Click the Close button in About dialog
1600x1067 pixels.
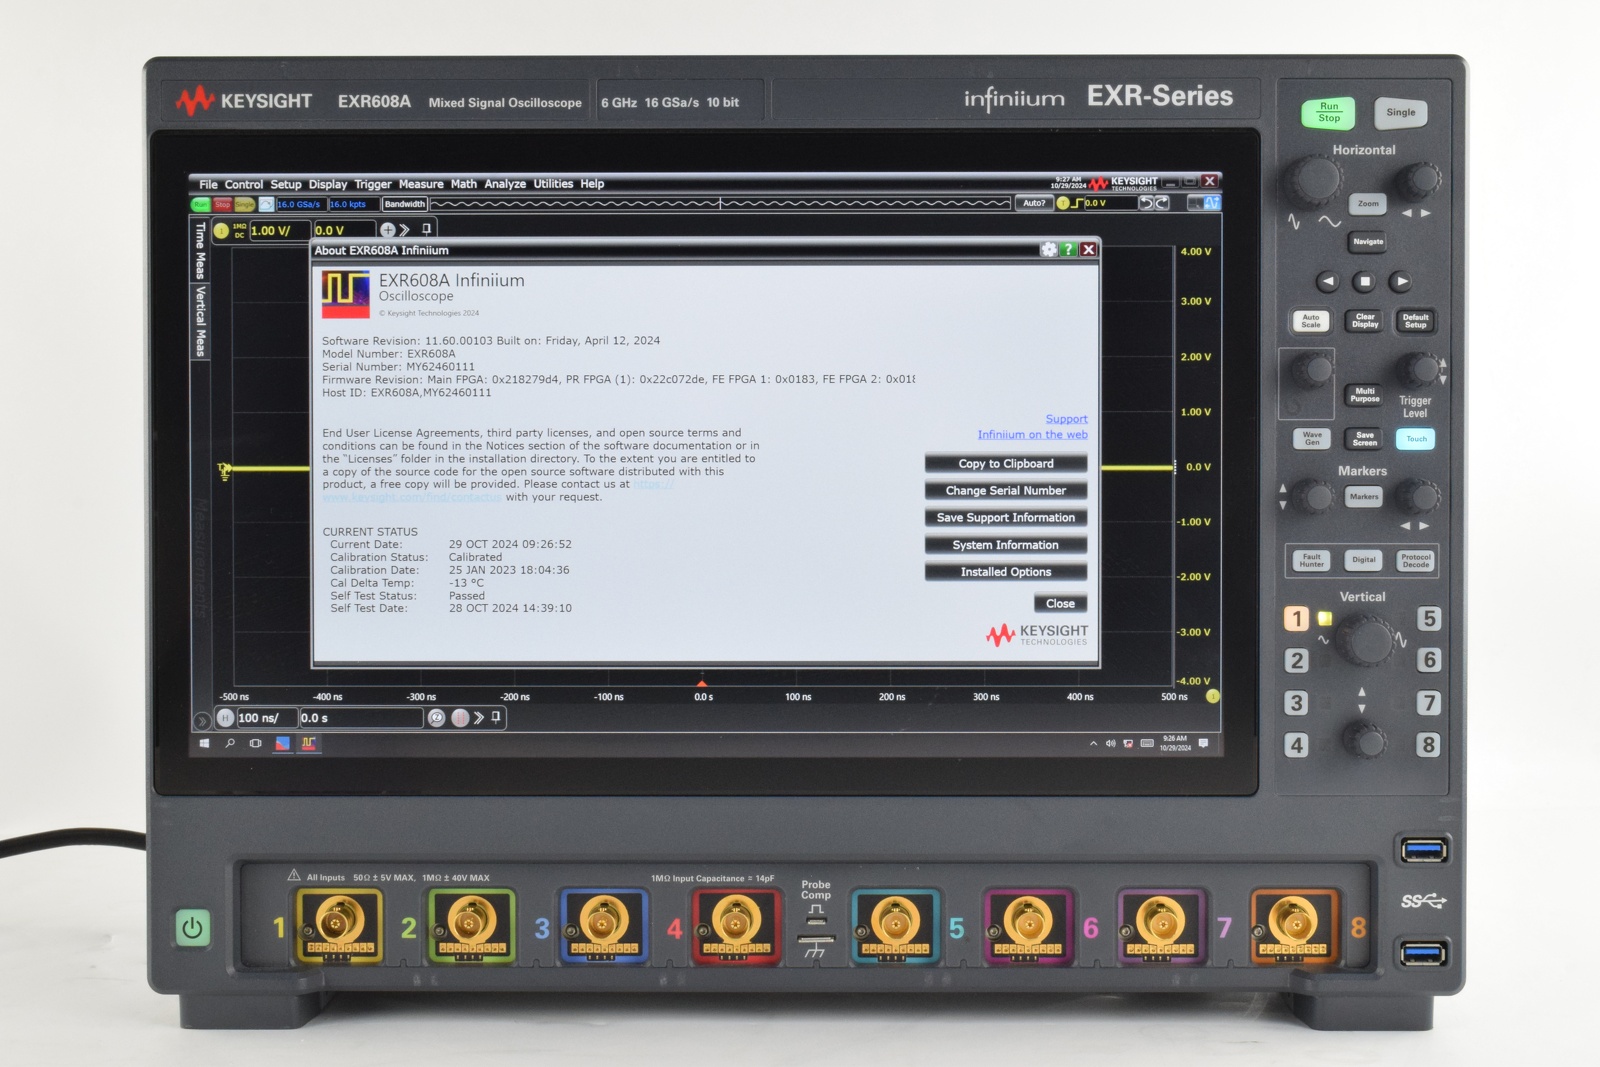1060,604
